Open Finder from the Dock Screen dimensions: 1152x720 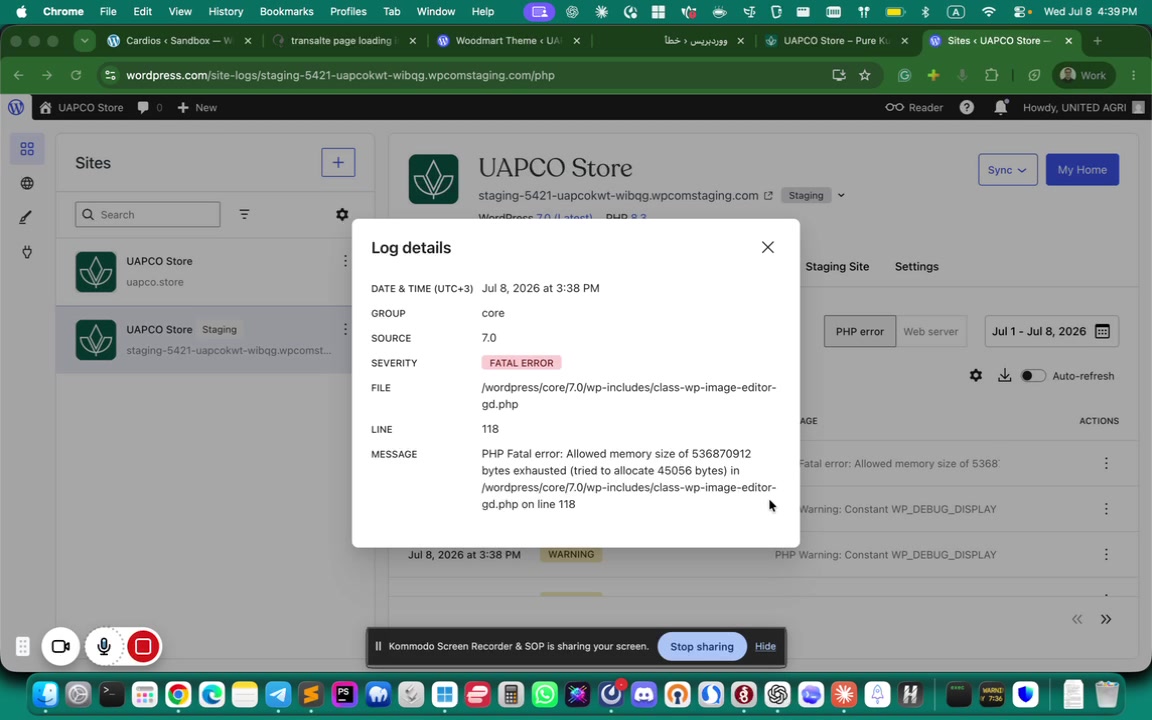(45, 694)
